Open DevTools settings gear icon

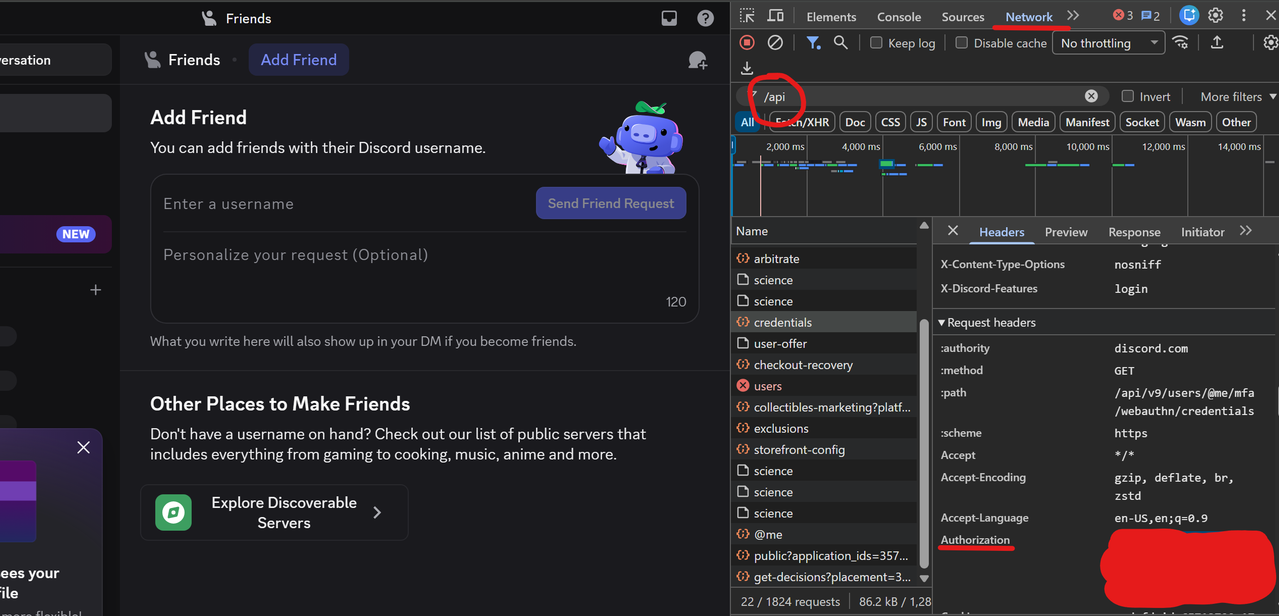click(x=1216, y=15)
